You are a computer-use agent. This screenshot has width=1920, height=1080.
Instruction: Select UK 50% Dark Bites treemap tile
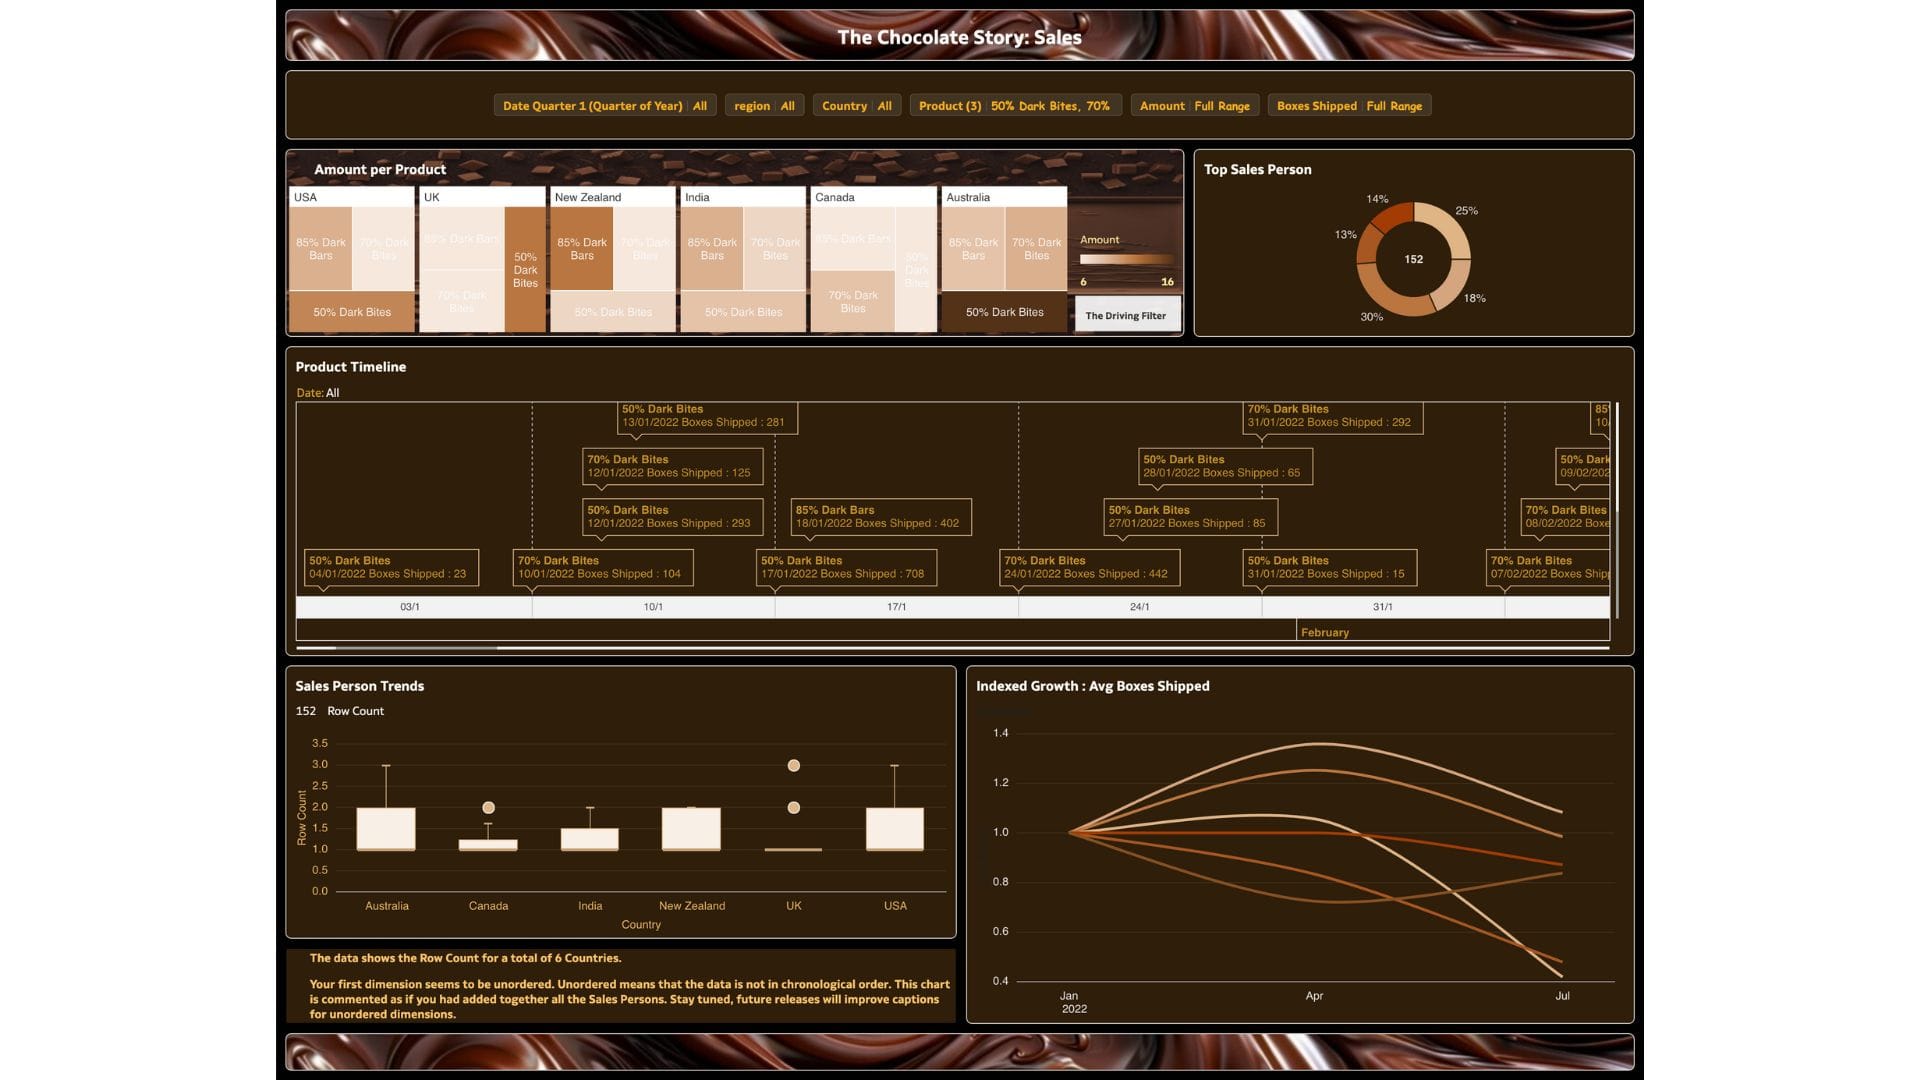point(525,270)
